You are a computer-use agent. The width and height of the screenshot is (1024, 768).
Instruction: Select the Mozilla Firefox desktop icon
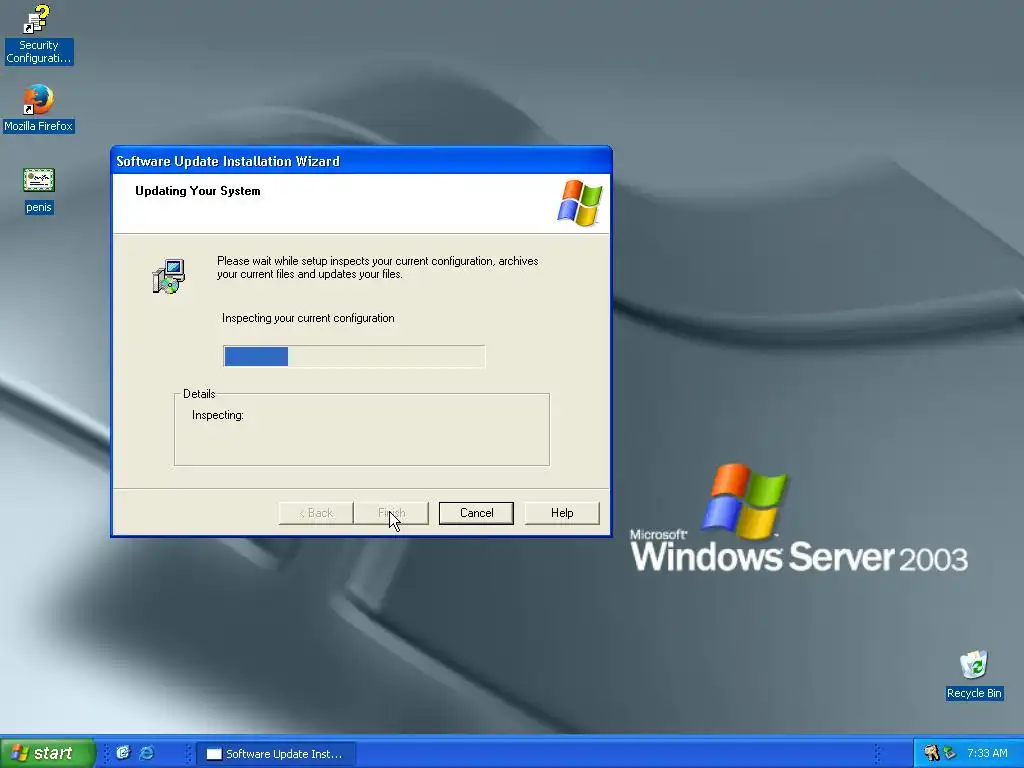39,108
